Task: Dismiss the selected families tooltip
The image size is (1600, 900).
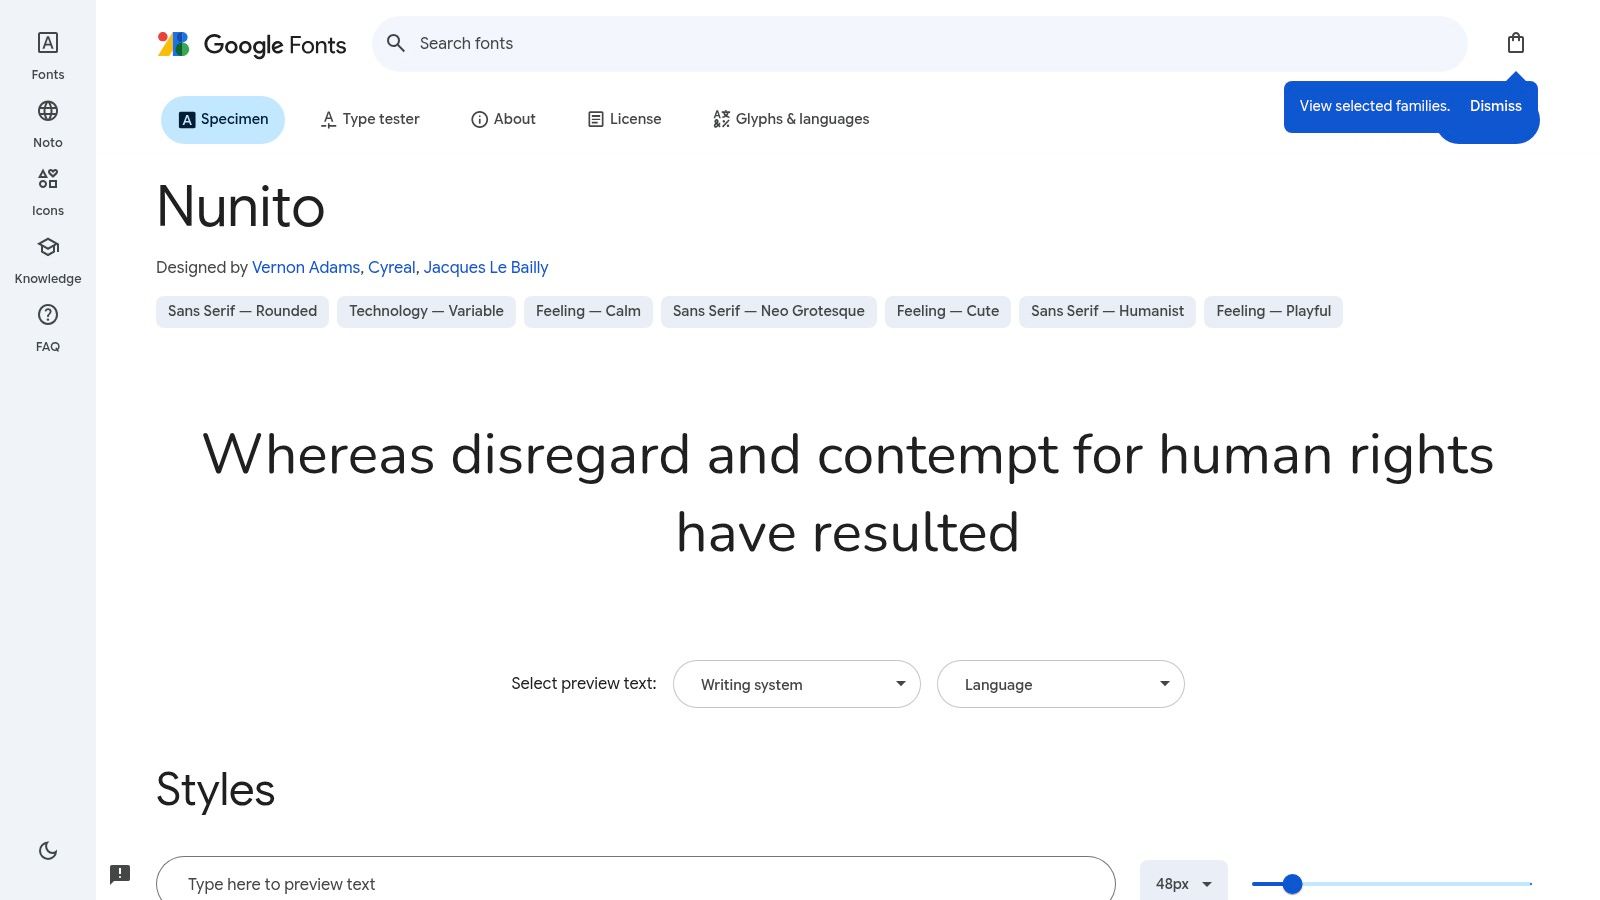Action: [x=1496, y=106]
